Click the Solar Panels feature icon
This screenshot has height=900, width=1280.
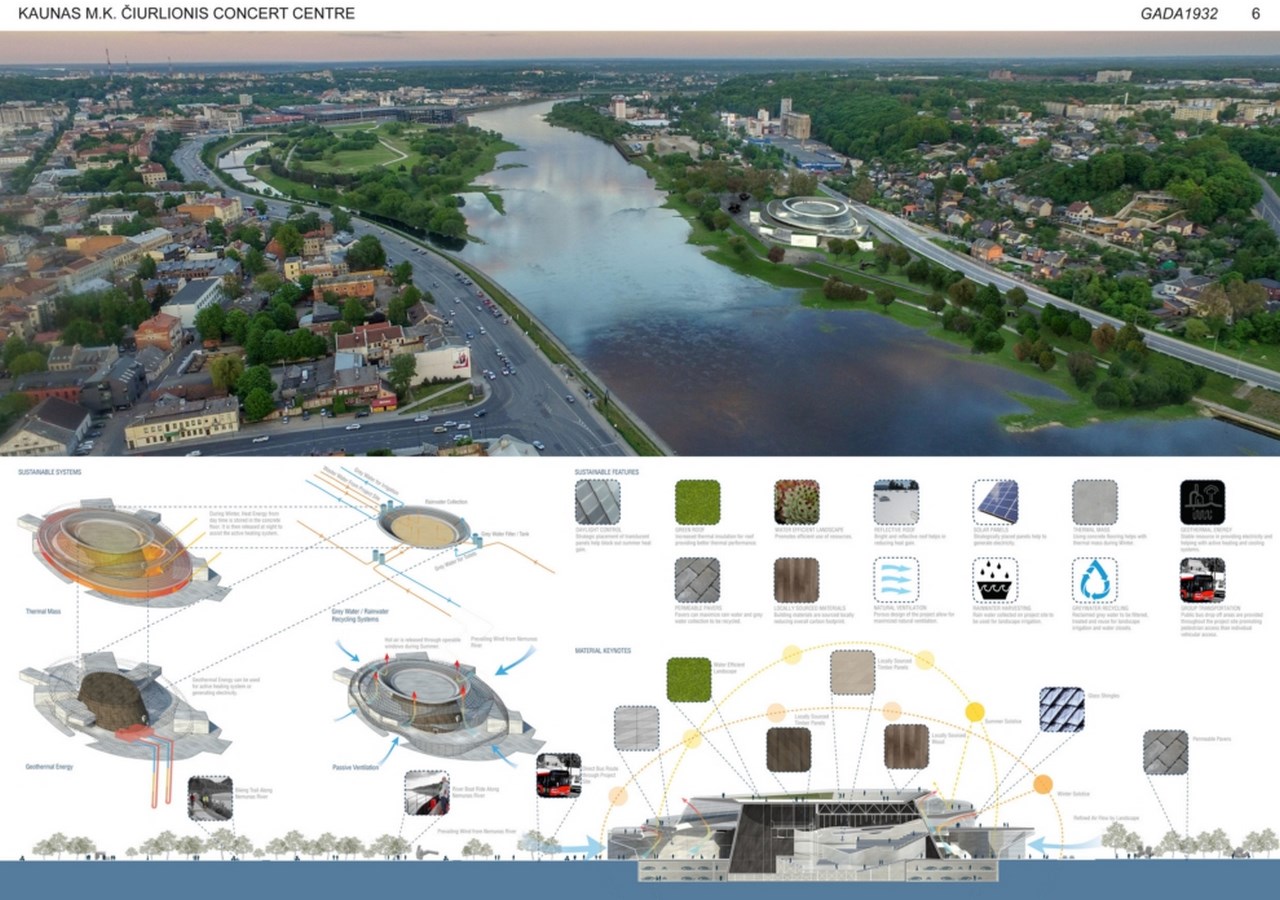[x=995, y=502]
